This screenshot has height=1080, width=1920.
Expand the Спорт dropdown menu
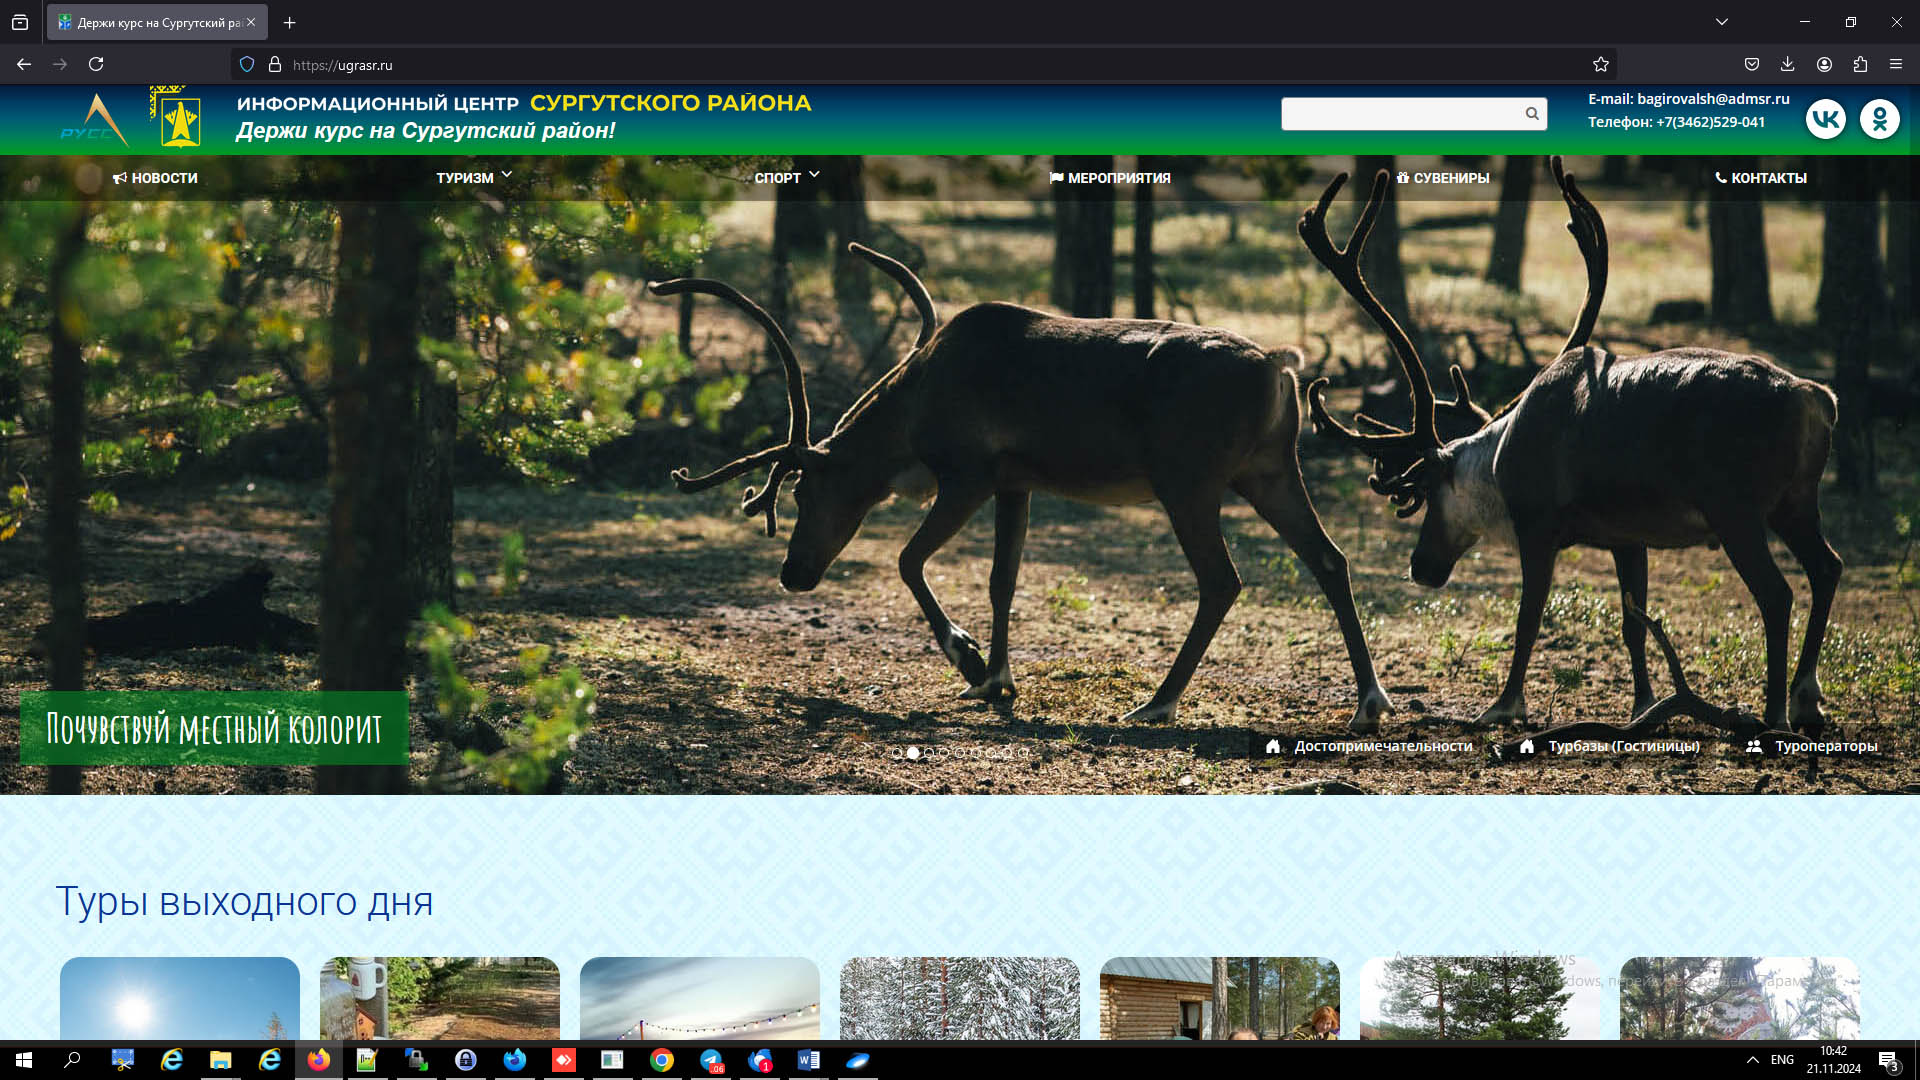click(786, 178)
